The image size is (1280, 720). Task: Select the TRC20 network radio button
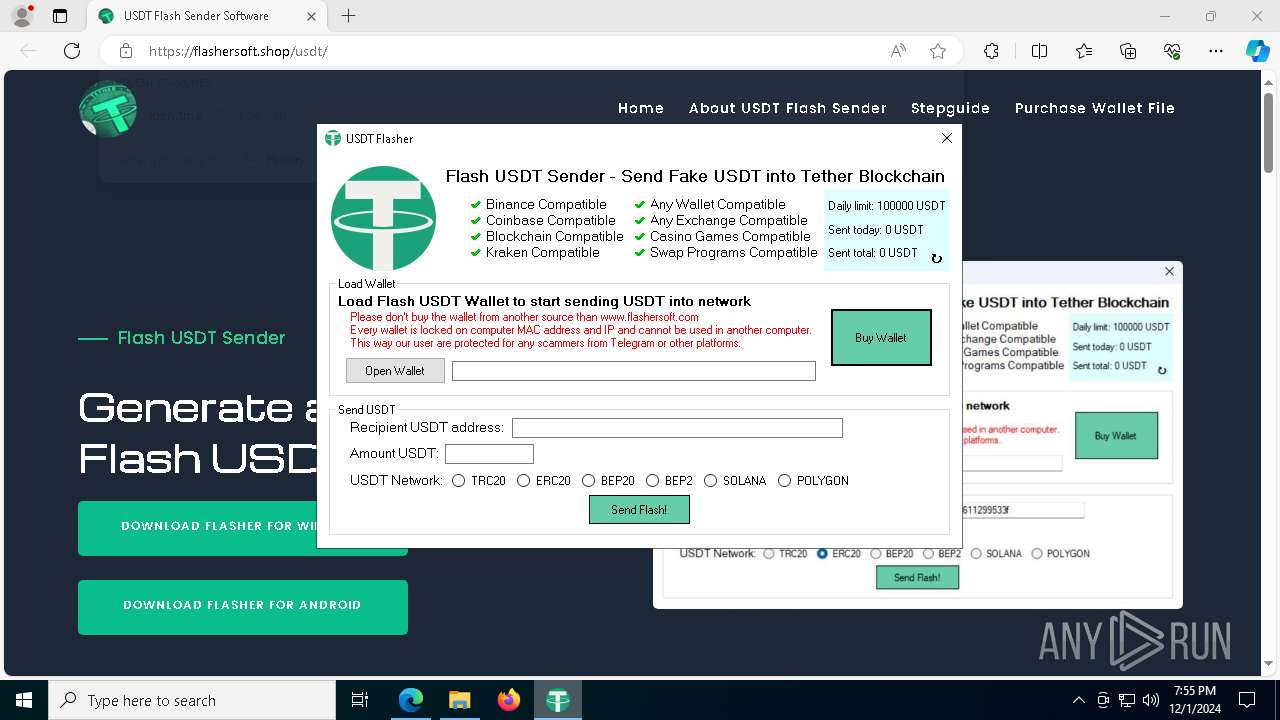458,481
